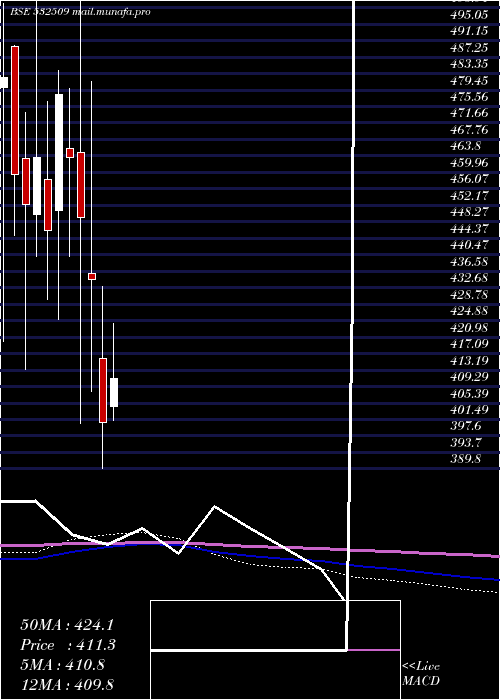Click the 487.25 price level label
The image size is (500, 700).
(x=469, y=48)
